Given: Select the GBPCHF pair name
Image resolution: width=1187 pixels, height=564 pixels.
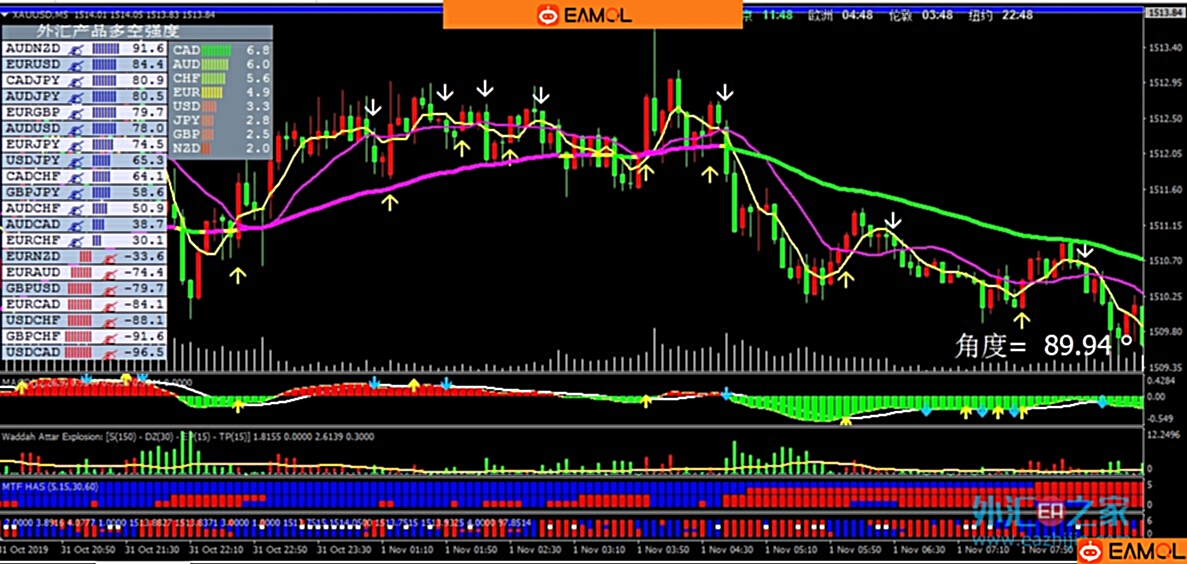Looking at the screenshot, I should tap(33, 336).
